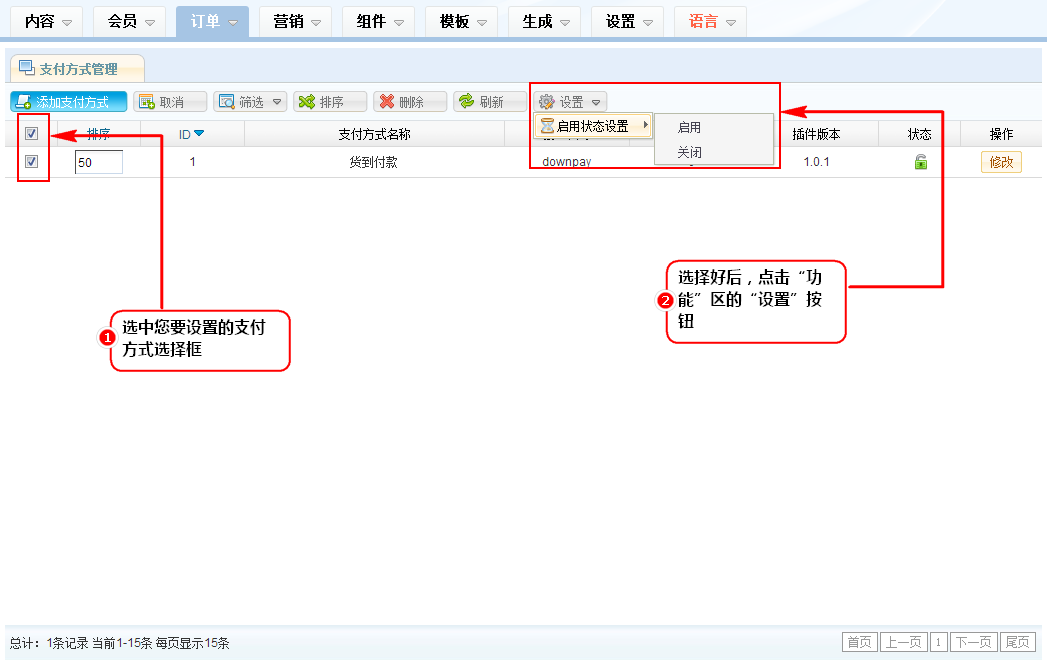Click the 排序 sort toolbar icon
1047x662 pixels.
tap(307, 102)
